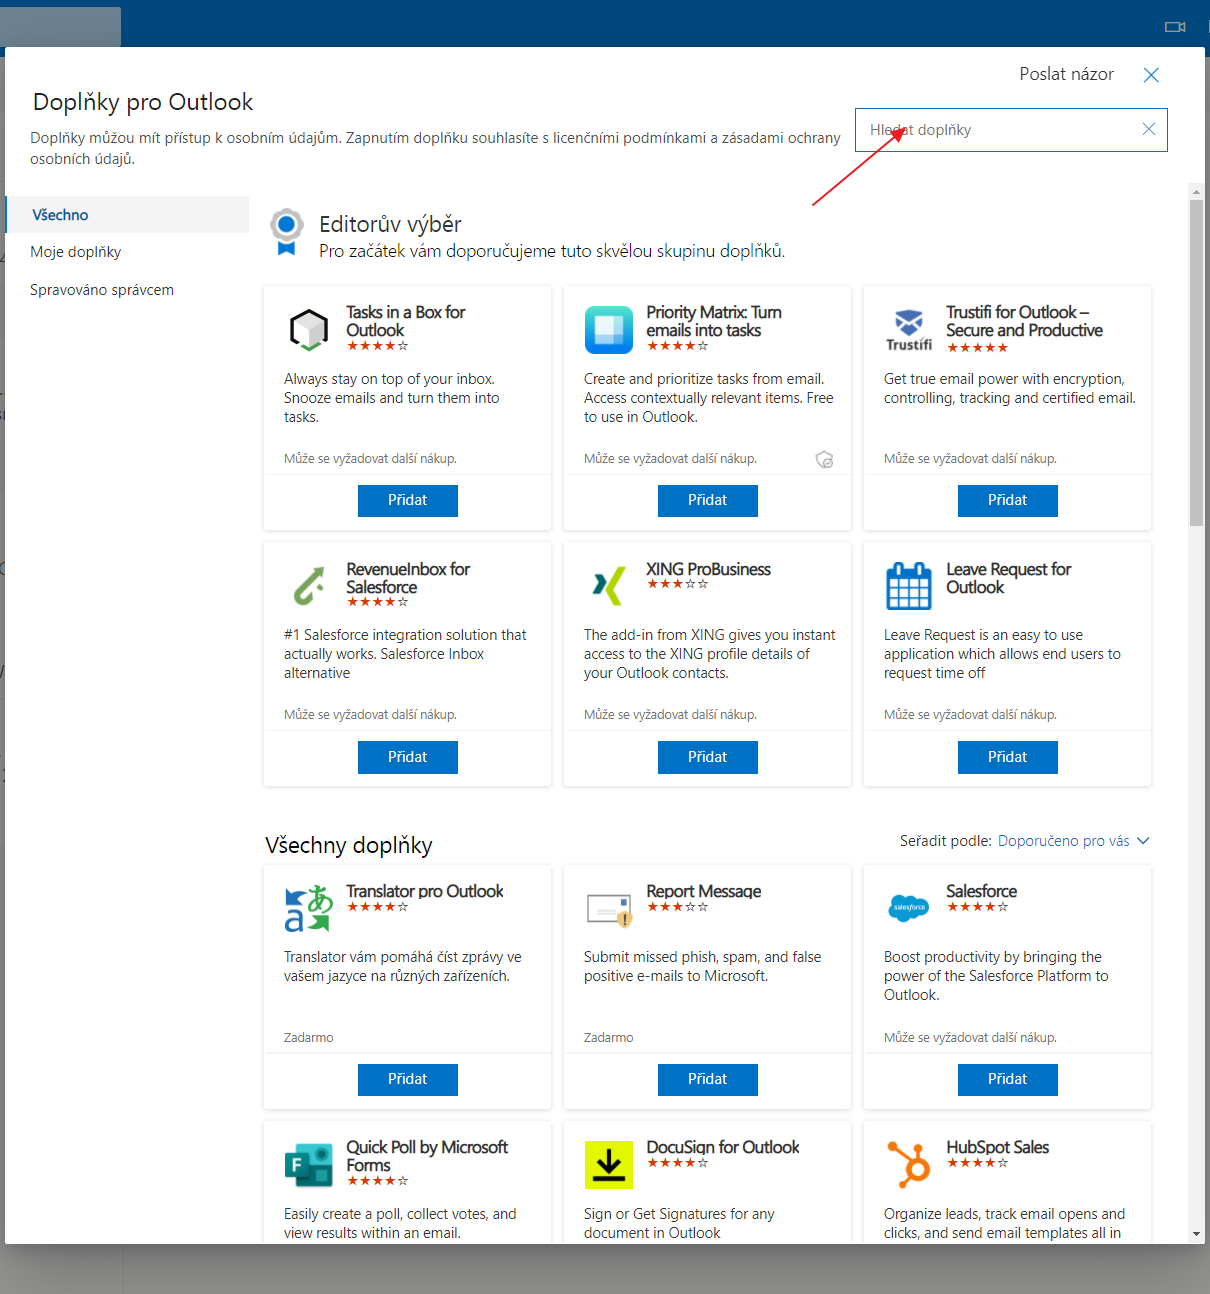Viewport: 1210px width, 1294px height.
Task: Click the XING ProBusiness logo icon
Action: click(609, 586)
